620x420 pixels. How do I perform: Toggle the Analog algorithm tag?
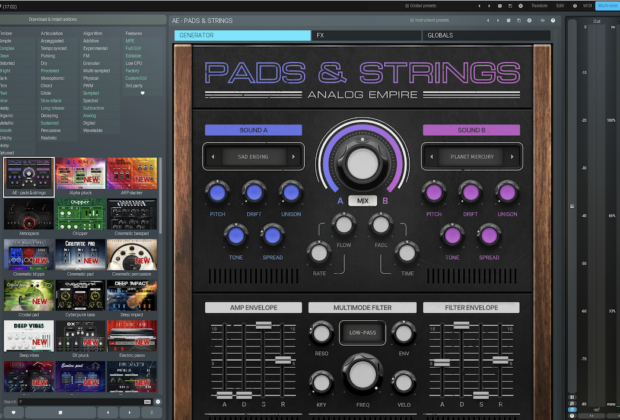pos(89,115)
